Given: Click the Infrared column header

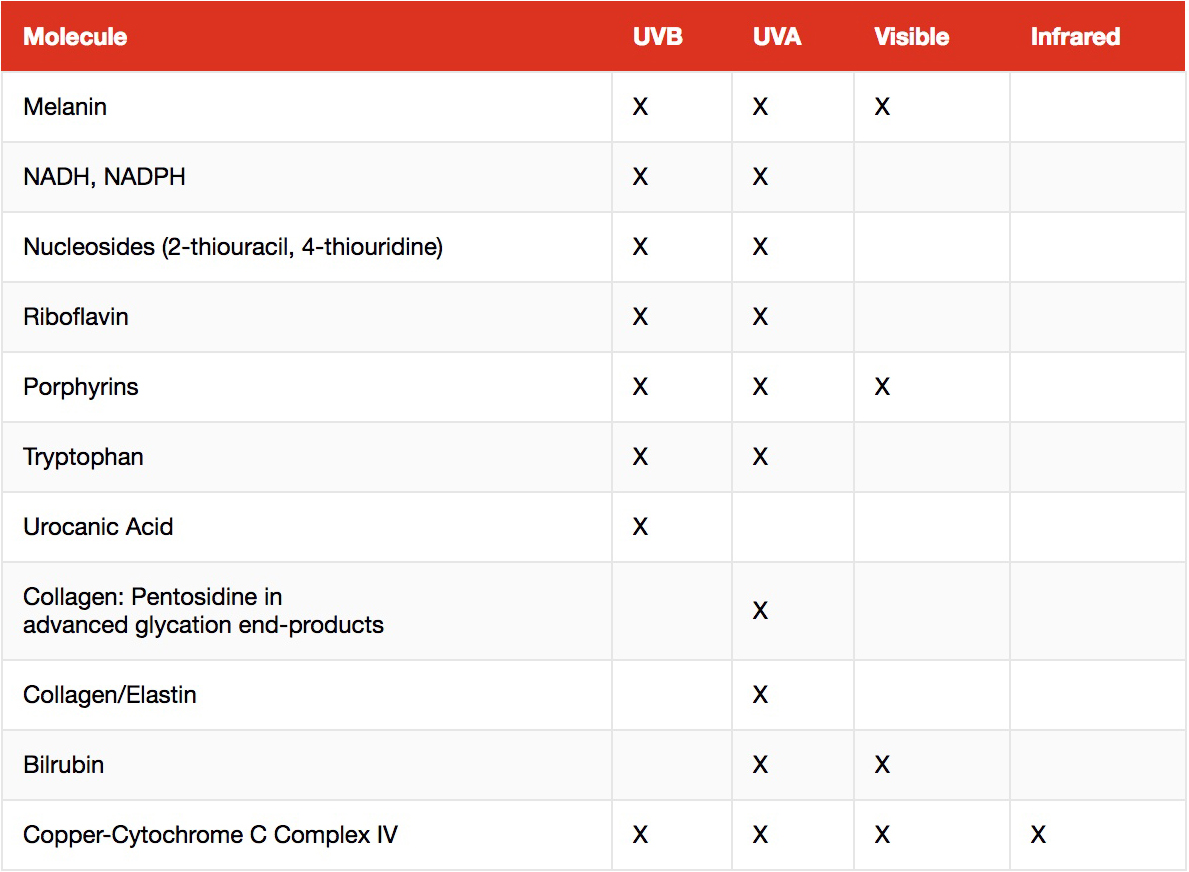Looking at the screenshot, I should 1075,37.
